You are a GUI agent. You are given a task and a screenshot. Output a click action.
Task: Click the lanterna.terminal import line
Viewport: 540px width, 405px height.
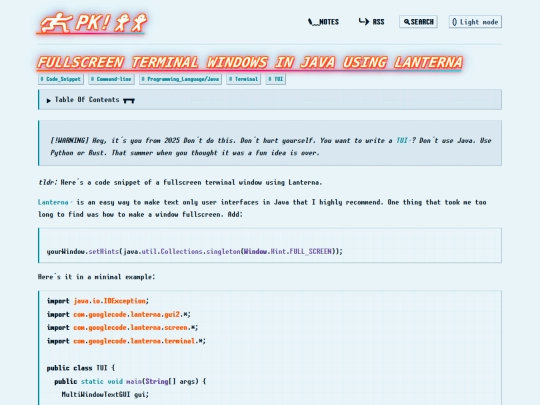126,341
